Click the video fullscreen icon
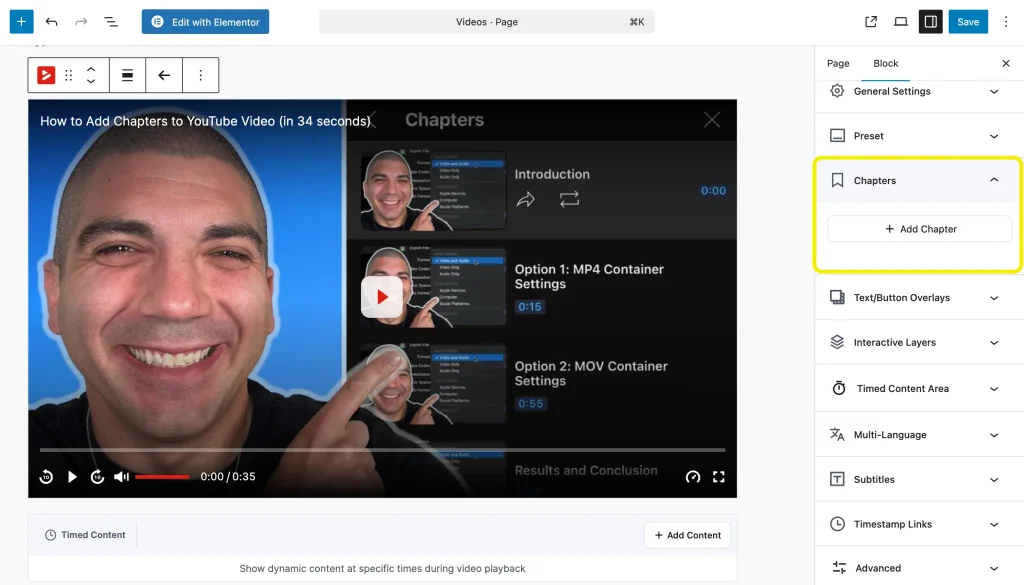 718,477
